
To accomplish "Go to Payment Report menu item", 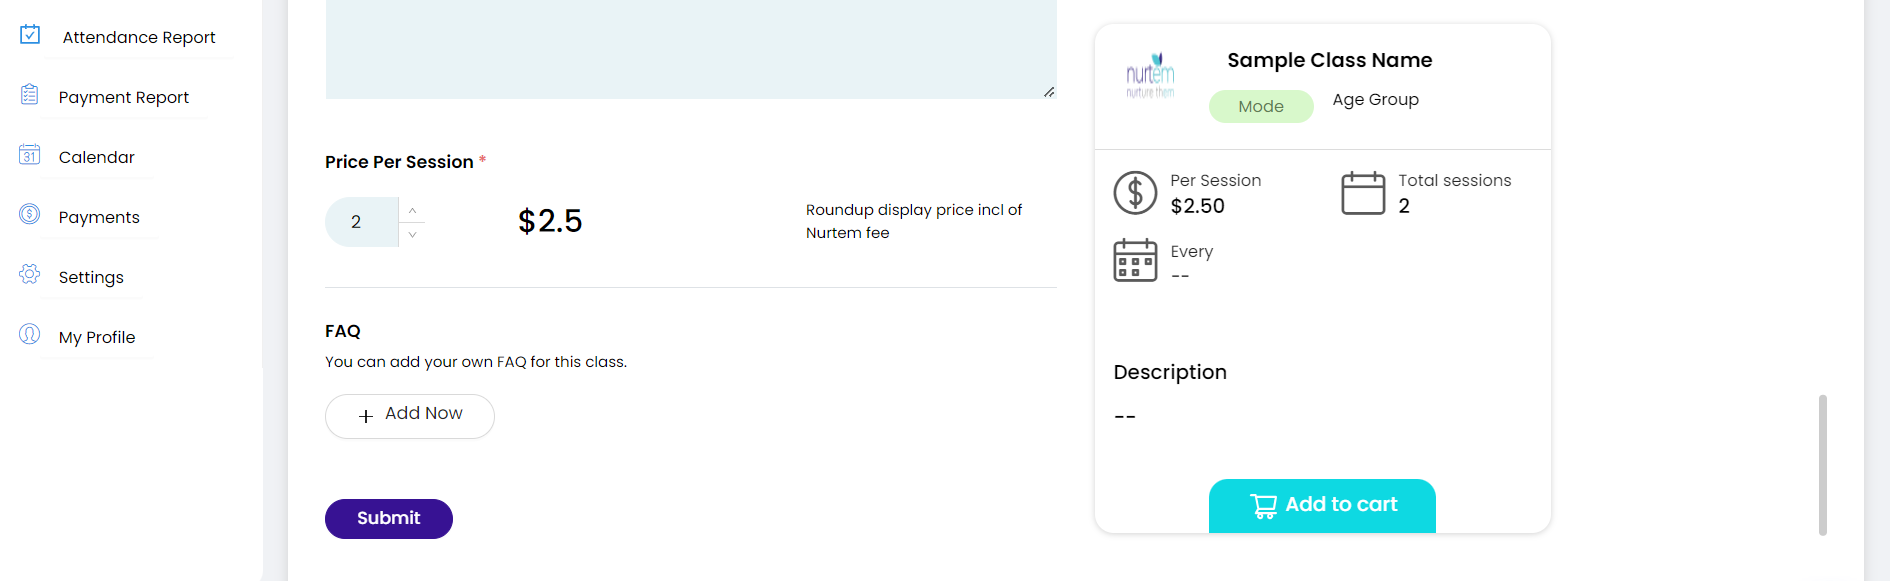I will click(x=124, y=97).
